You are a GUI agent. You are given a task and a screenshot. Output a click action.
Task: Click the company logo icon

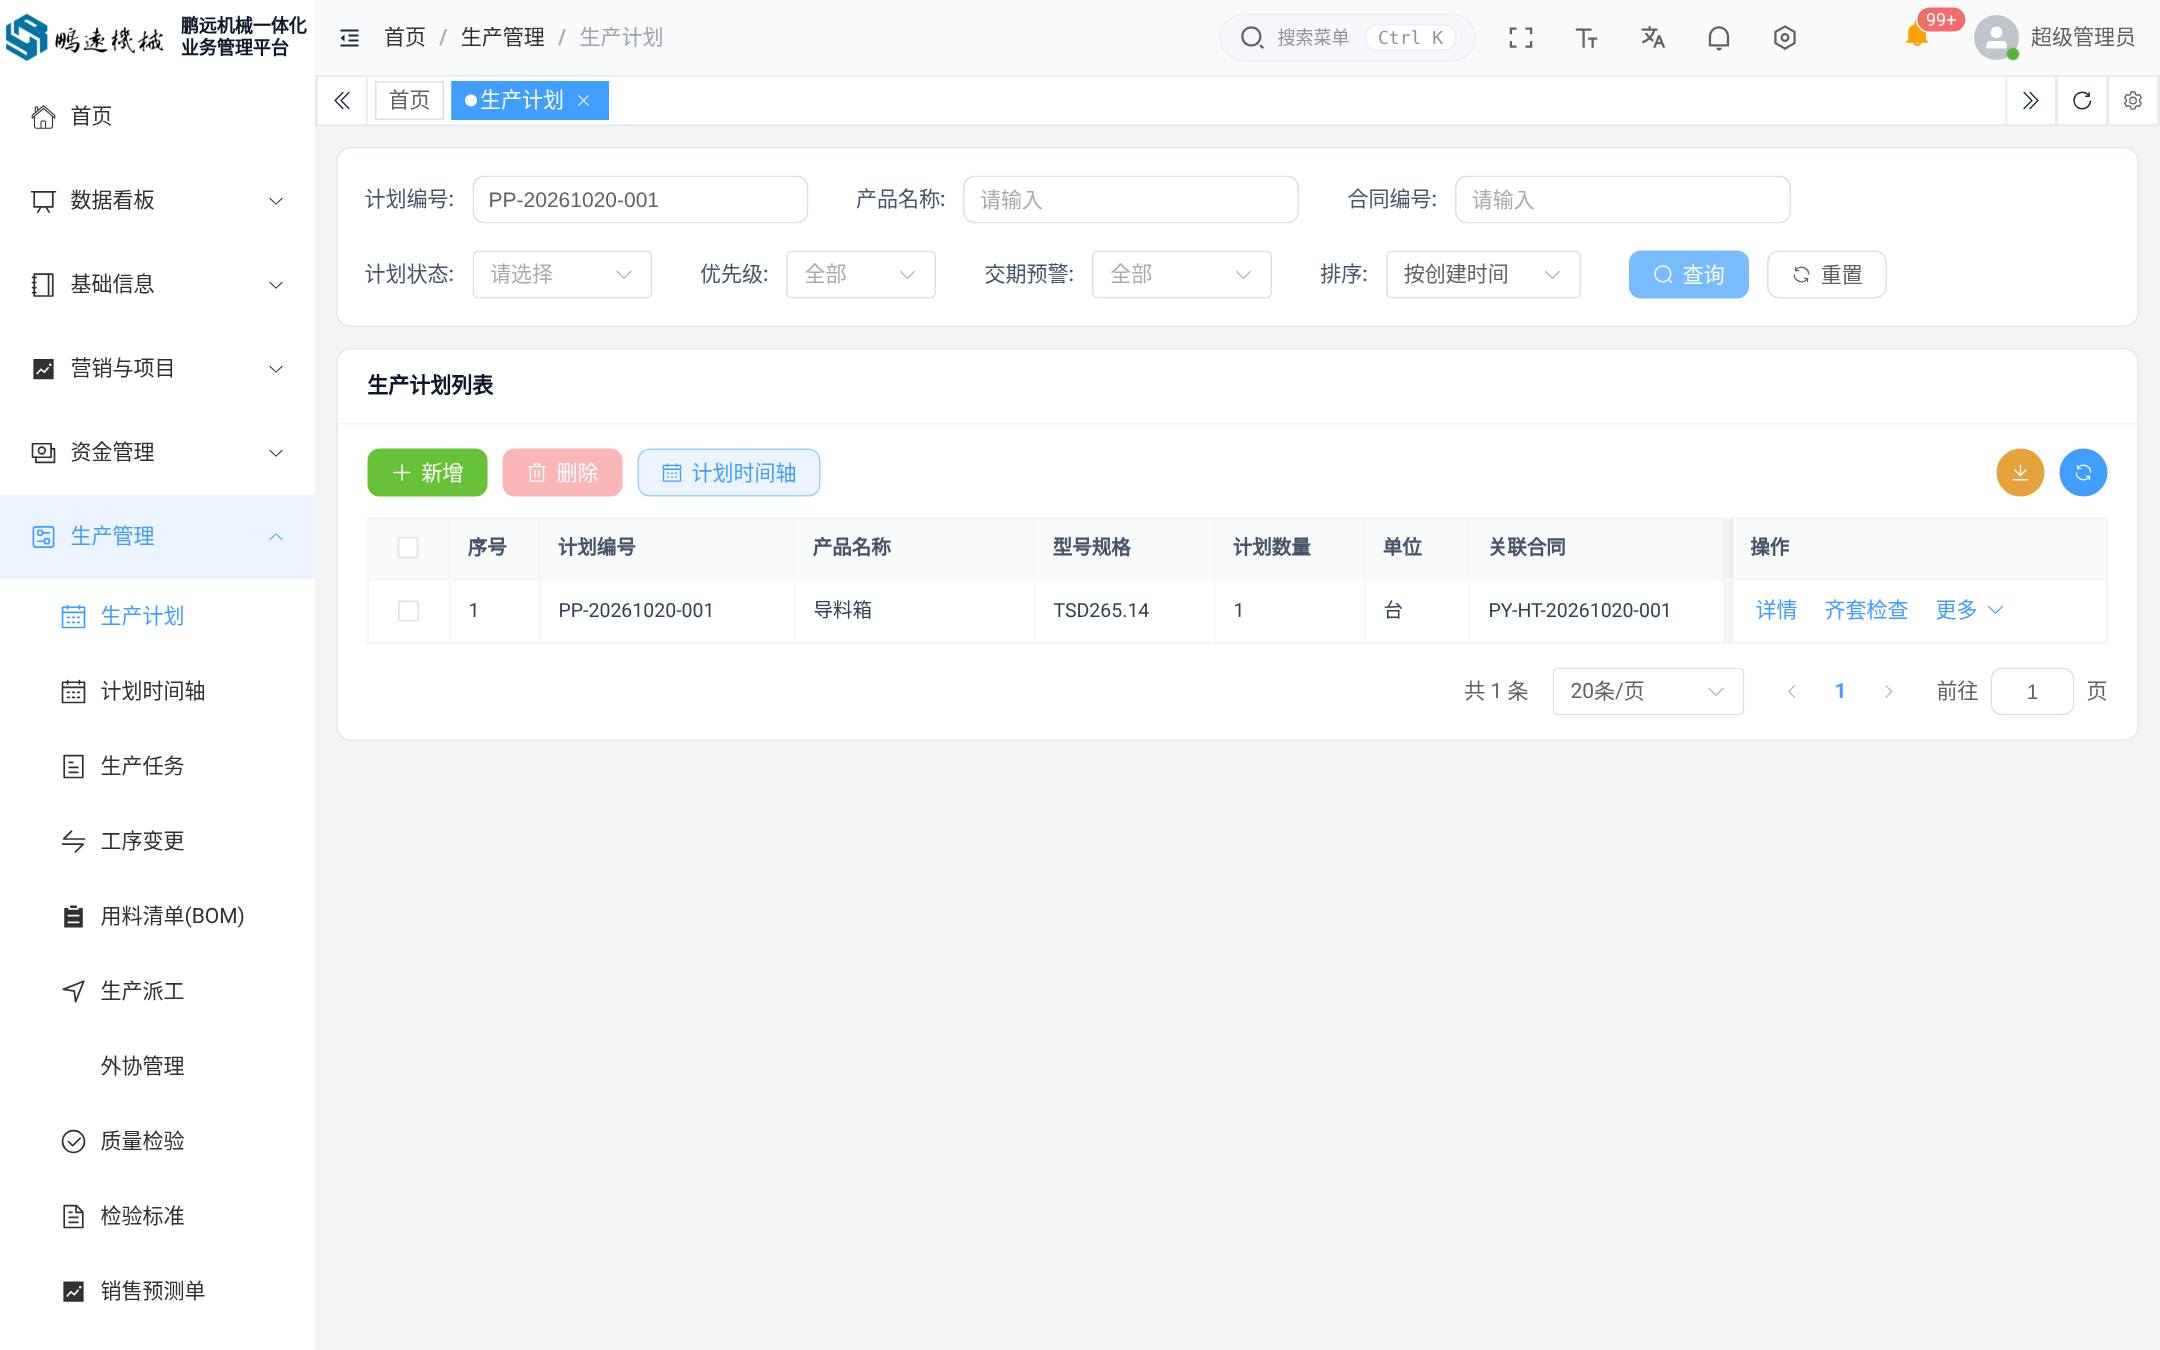(x=26, y=37)
